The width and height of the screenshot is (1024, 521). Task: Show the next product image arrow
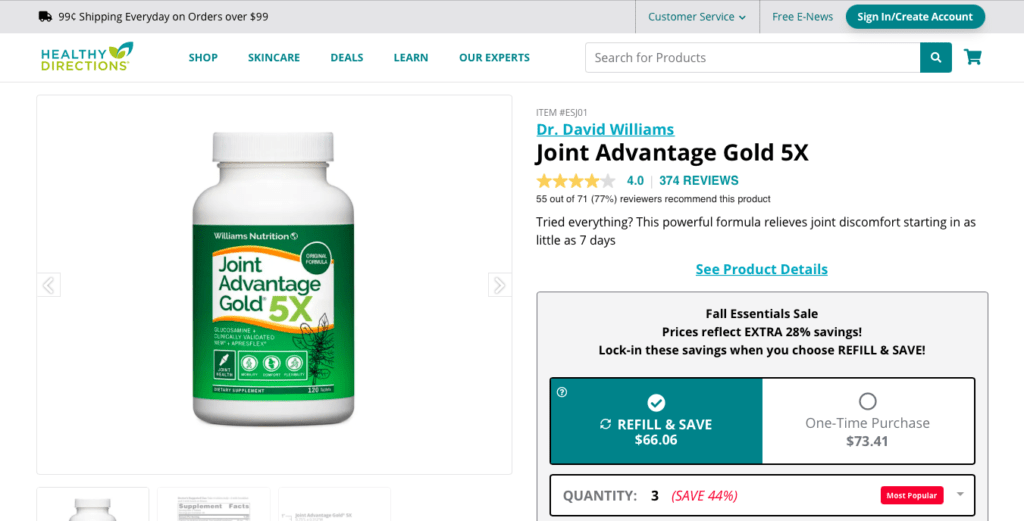coord(500,285)
